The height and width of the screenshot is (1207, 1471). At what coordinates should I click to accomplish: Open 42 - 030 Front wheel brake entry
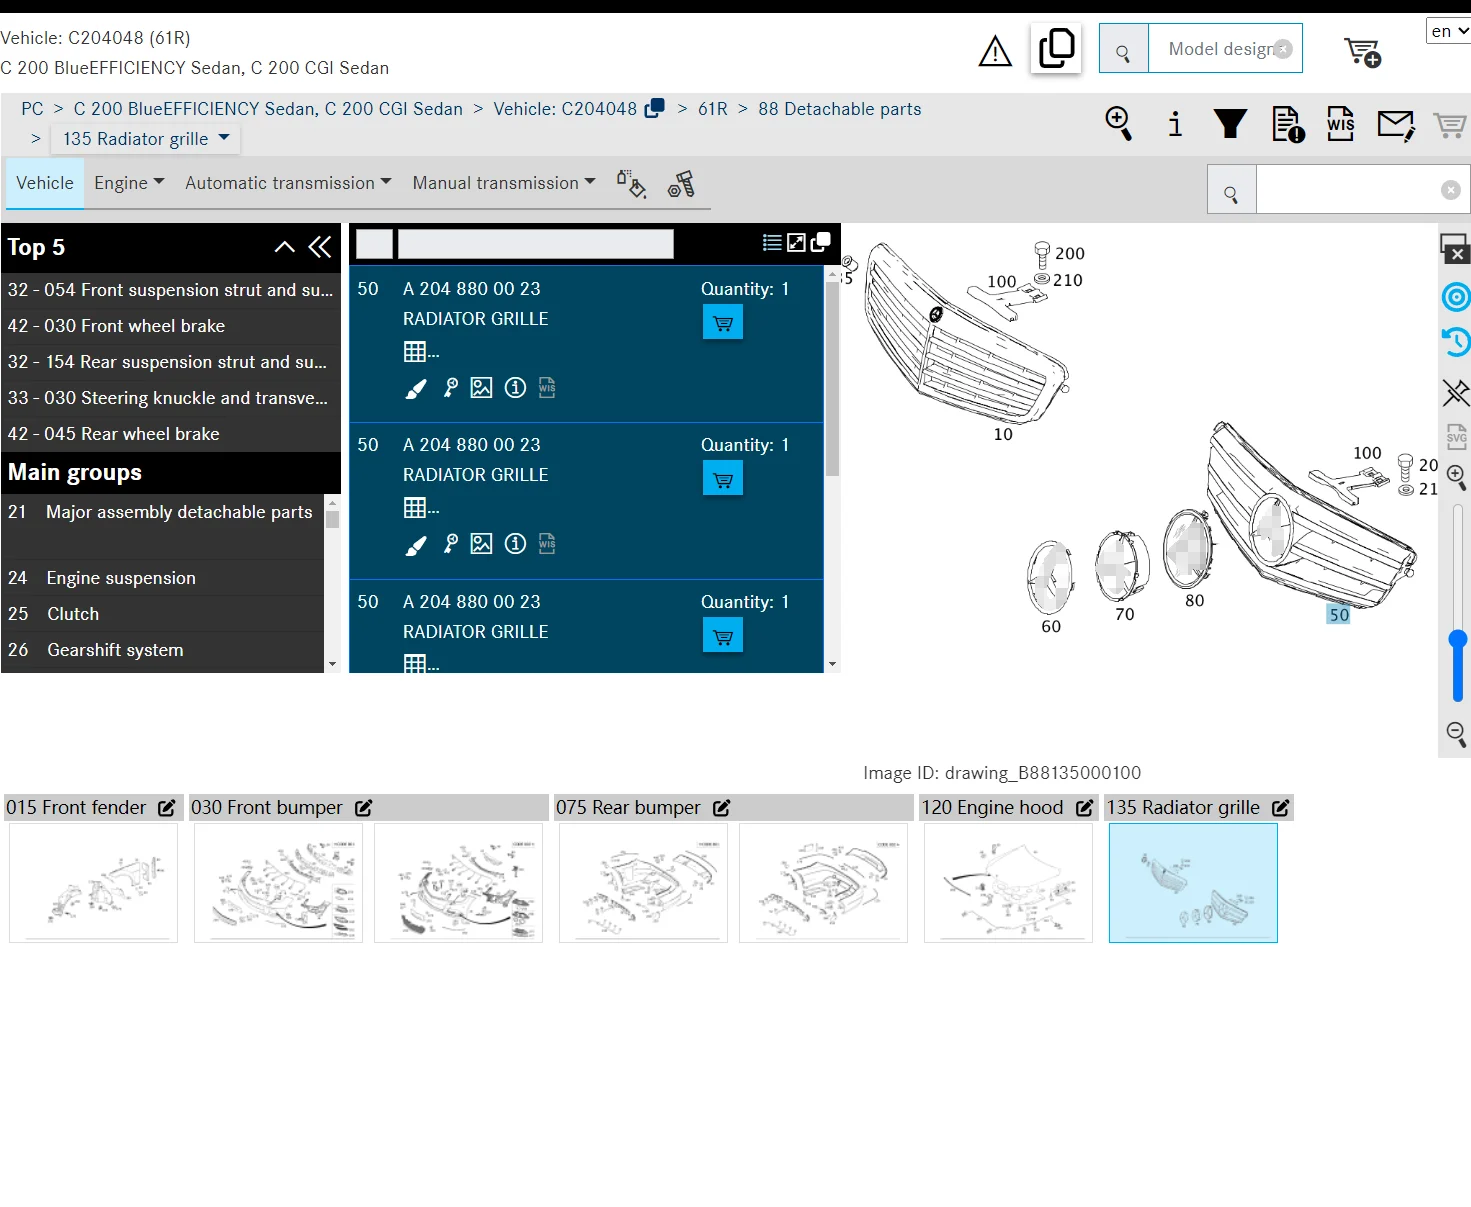171,326
